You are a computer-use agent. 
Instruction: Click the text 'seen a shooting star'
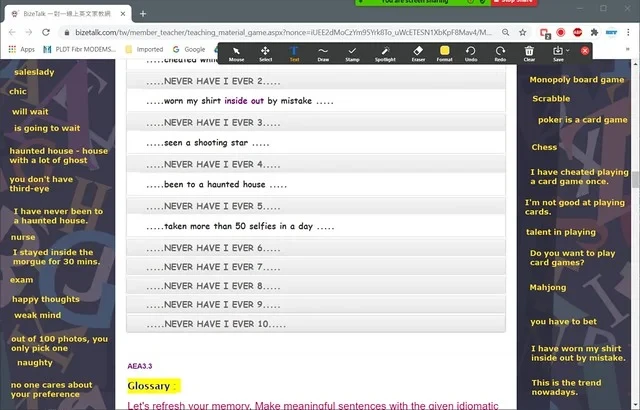pos(206,143)
